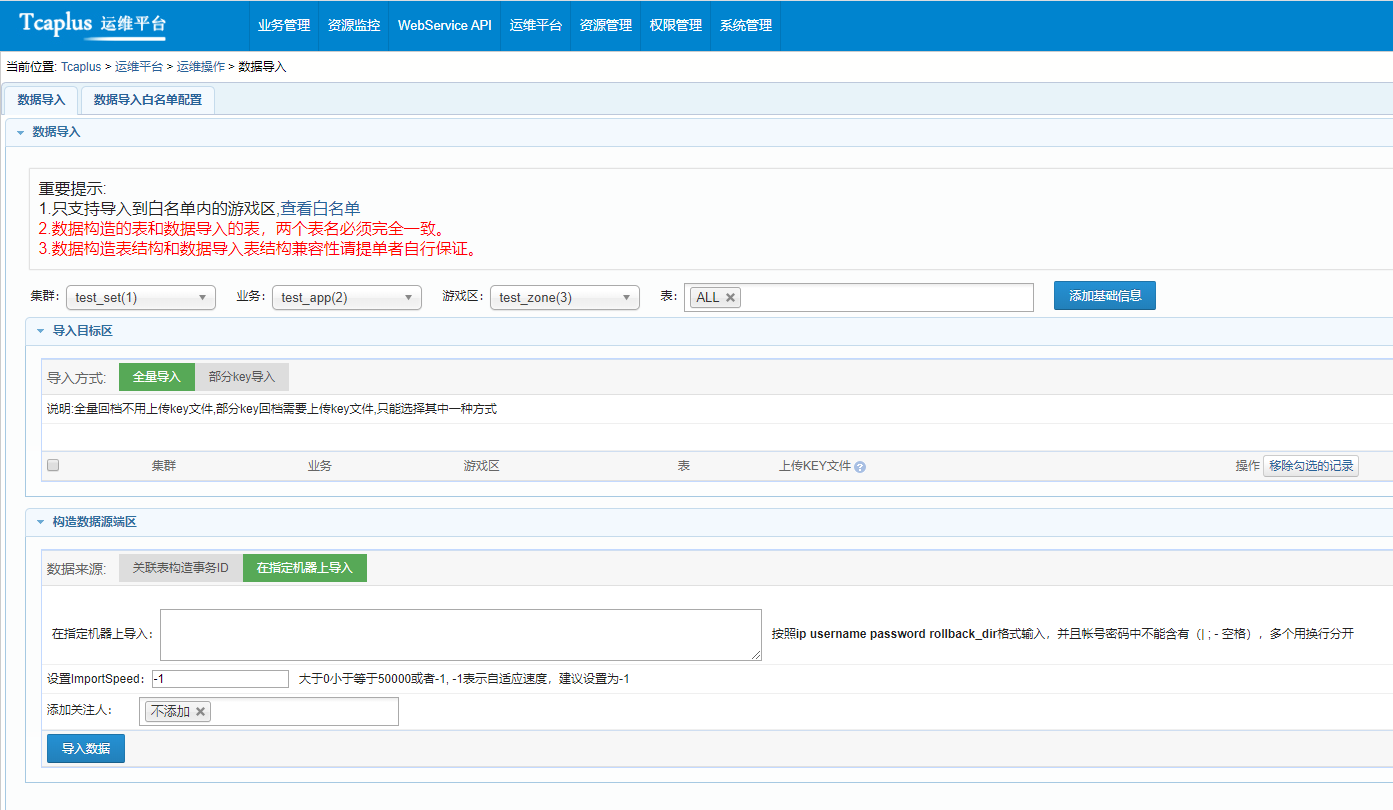The image size is (1393, 810).
Task: Open the 资源监控 menu
Action: 354,25
